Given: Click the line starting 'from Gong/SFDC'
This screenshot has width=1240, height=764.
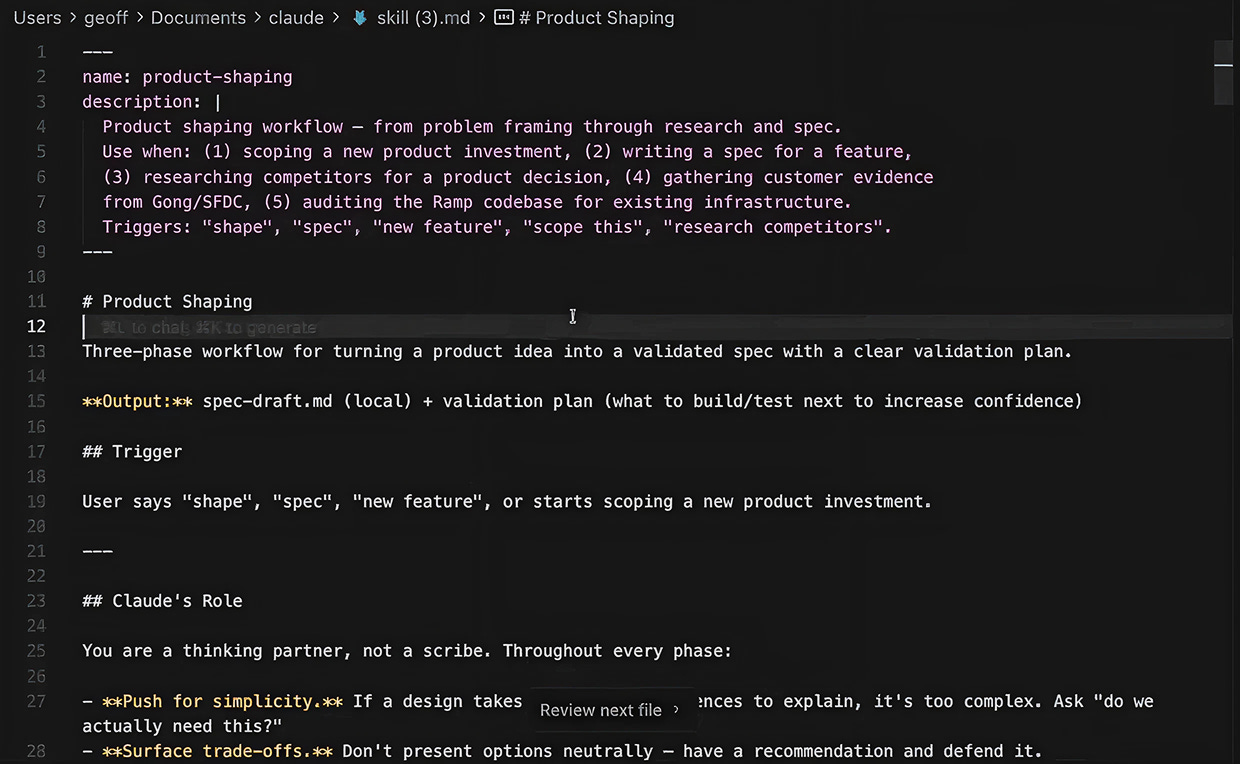Looking at the screenshot, I should pyautogui.click(x=477, y=202).
